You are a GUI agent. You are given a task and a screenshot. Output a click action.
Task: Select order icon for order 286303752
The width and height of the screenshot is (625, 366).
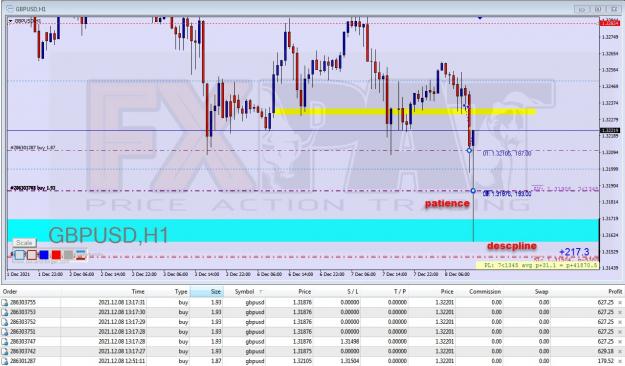point(5,322)
